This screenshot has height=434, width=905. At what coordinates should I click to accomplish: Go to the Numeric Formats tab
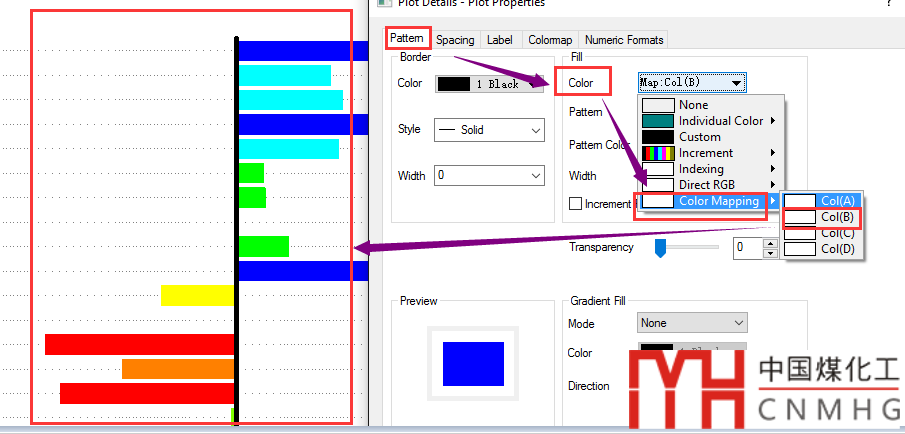[x=623, y=40]
